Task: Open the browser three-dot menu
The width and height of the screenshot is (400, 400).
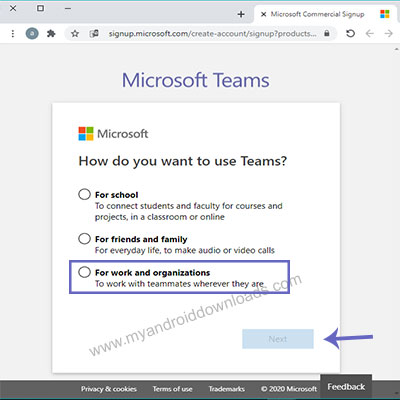Action: pos(13,34)
